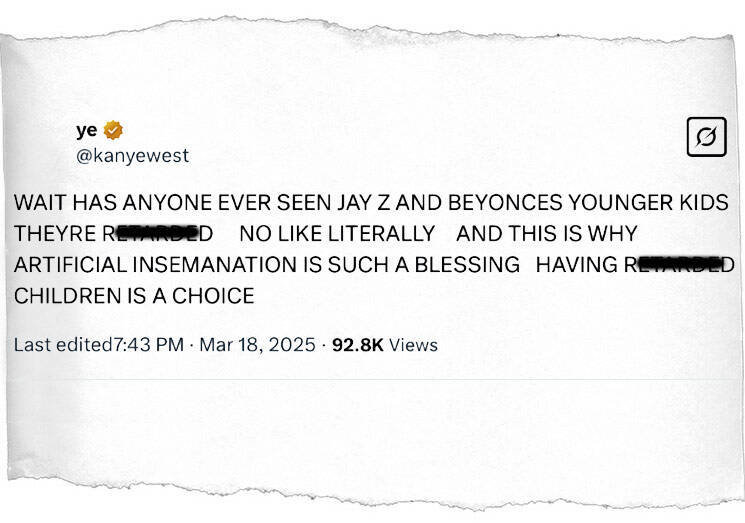The height and width of the screenshot is (523, 745).
Task: Click the blacked-out word after HAVING
Action: click(679, 265)
